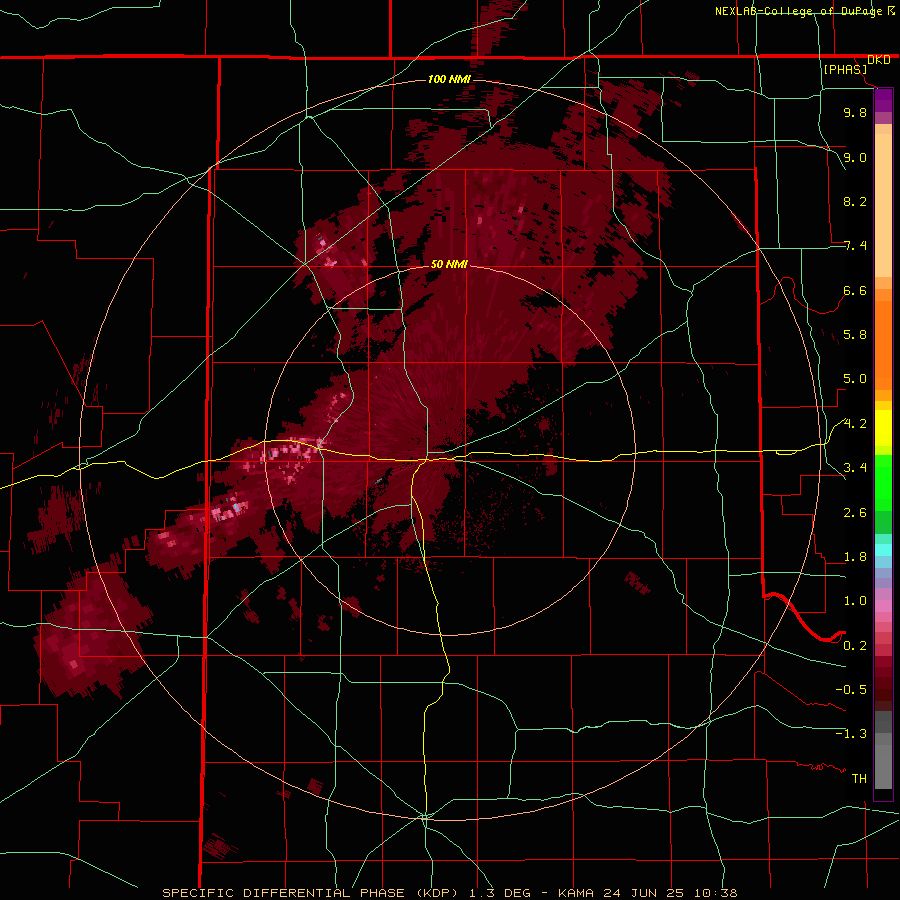Click the TH threshold label
This screenshot has width=900, height=900.
point(859,779)
